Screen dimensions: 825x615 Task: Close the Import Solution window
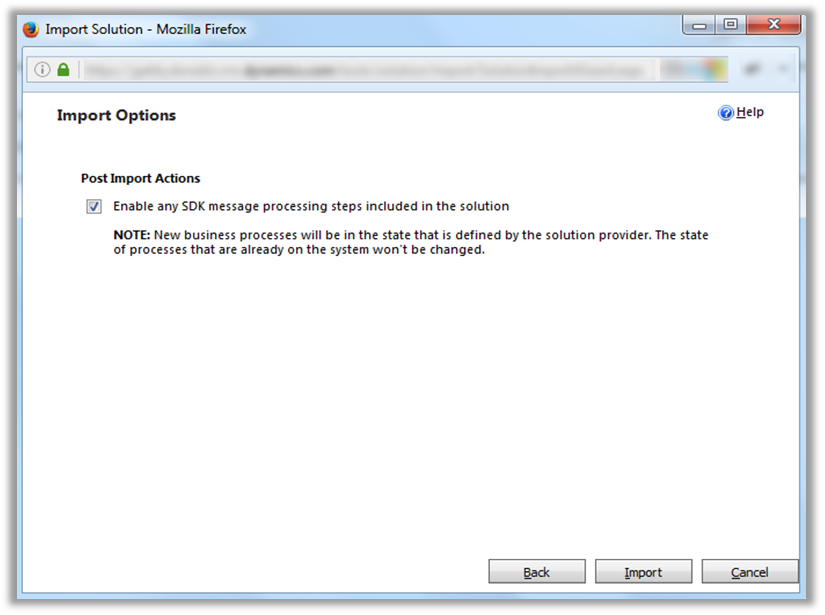(775, 25)
